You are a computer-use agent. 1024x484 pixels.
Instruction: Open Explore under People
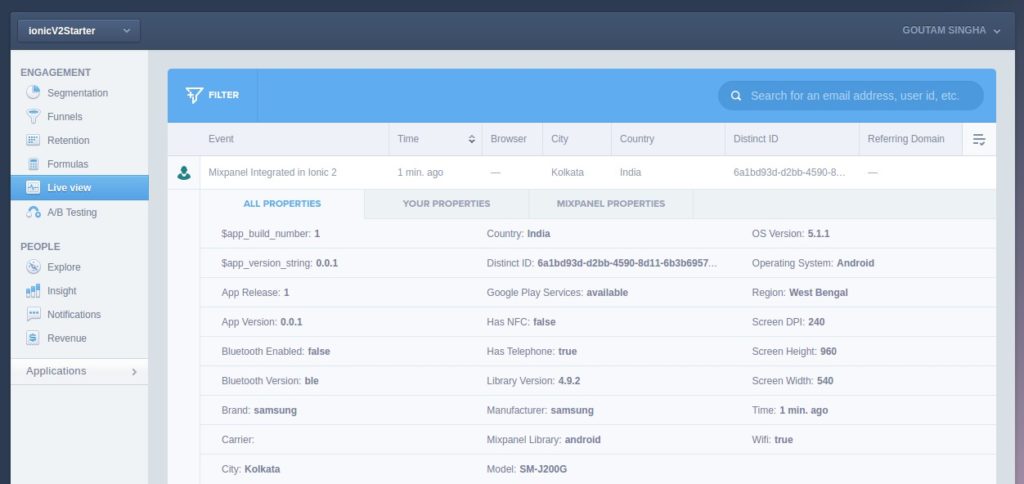[x=64, y=267]
